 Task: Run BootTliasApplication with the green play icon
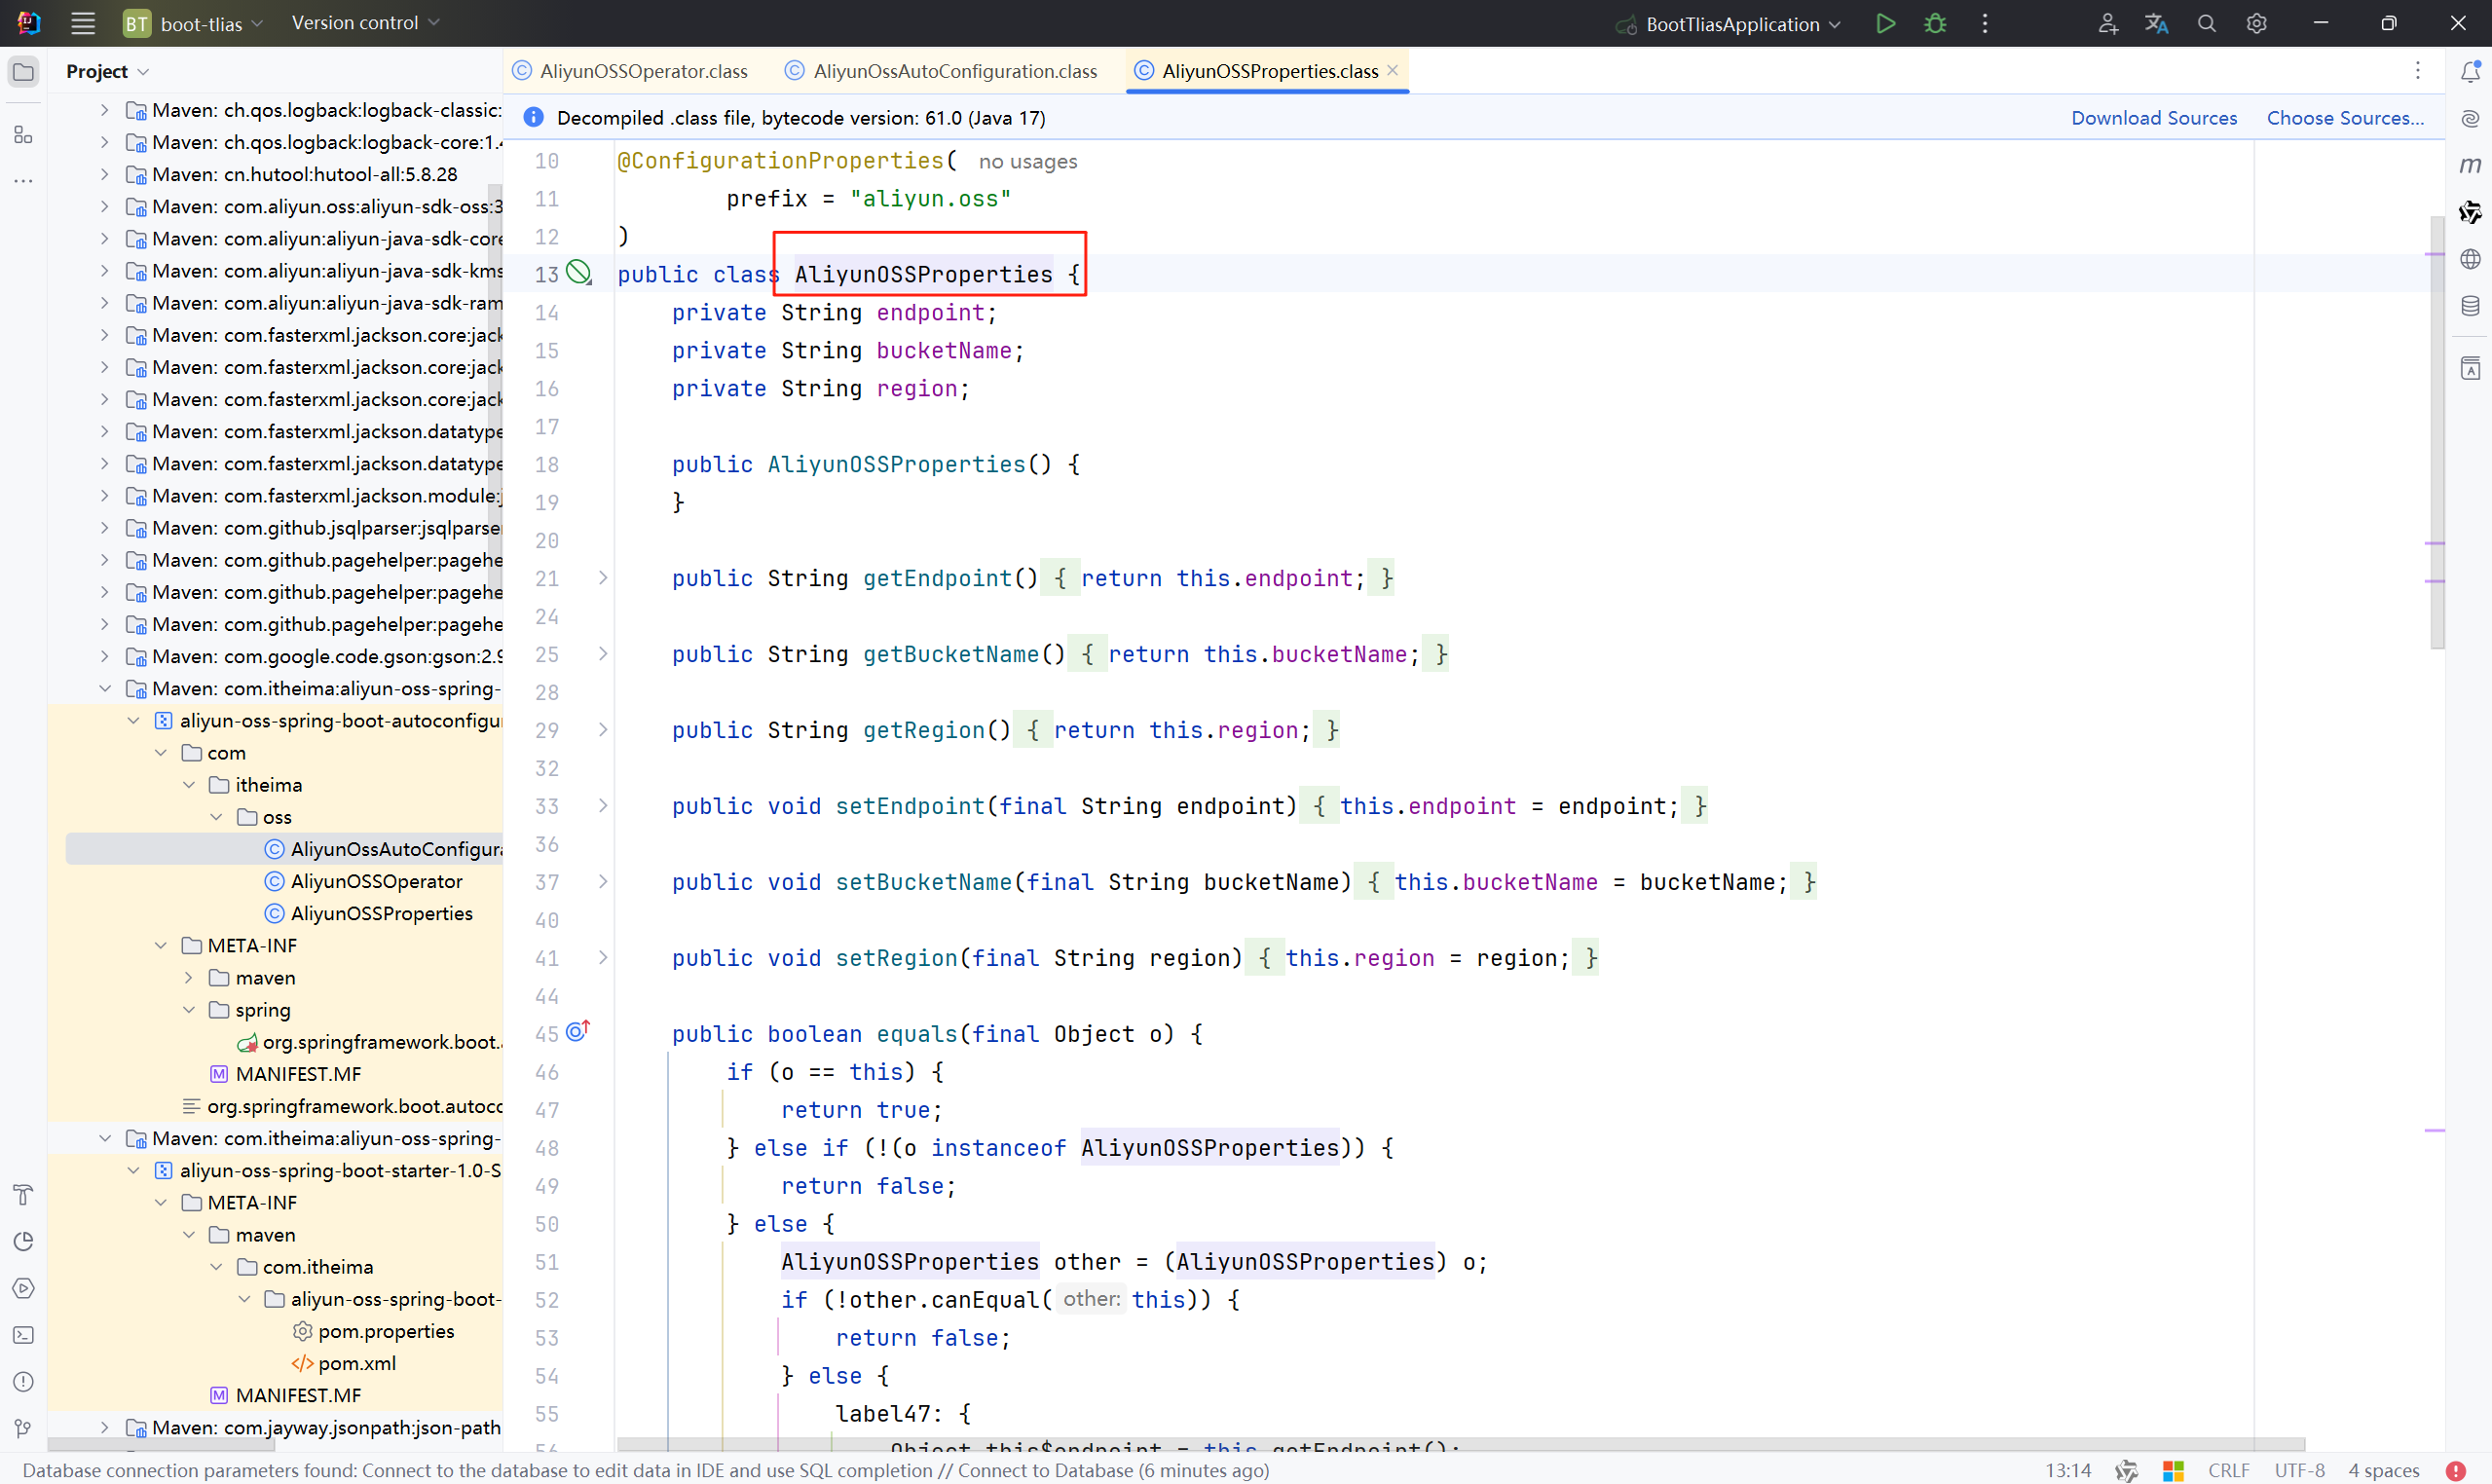1884,23
